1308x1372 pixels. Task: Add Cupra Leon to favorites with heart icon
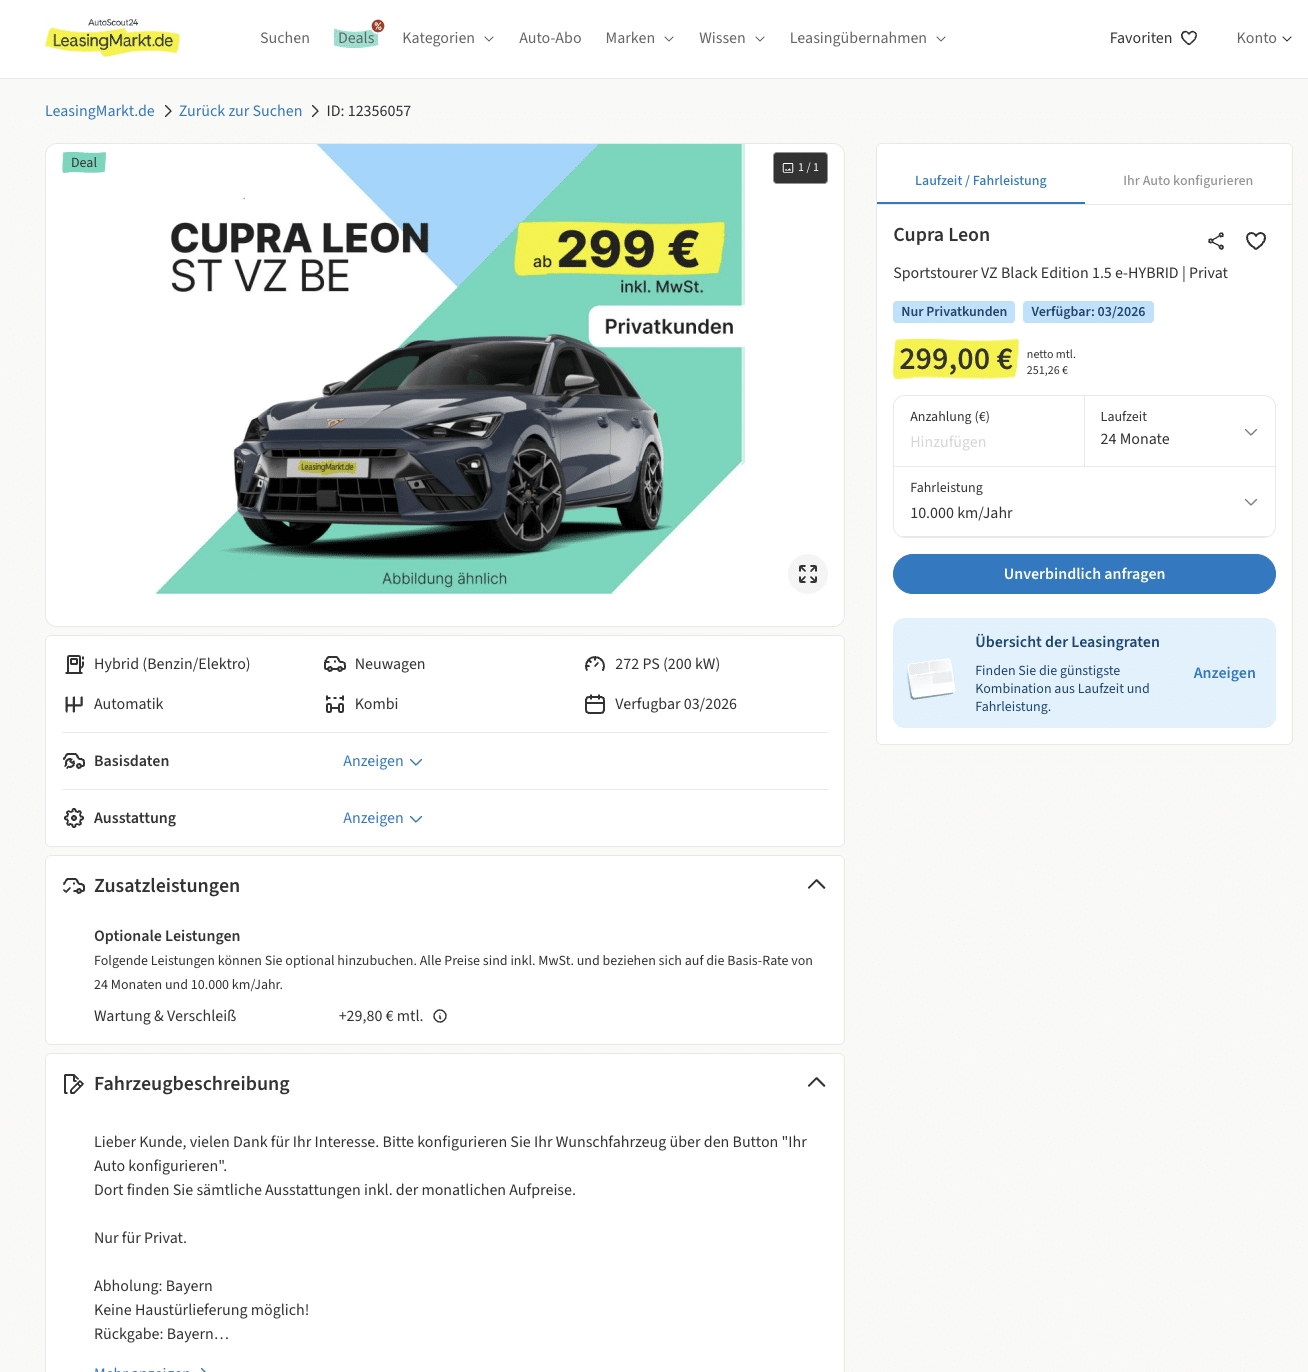pyautogui.click(x=1256, y=241)
